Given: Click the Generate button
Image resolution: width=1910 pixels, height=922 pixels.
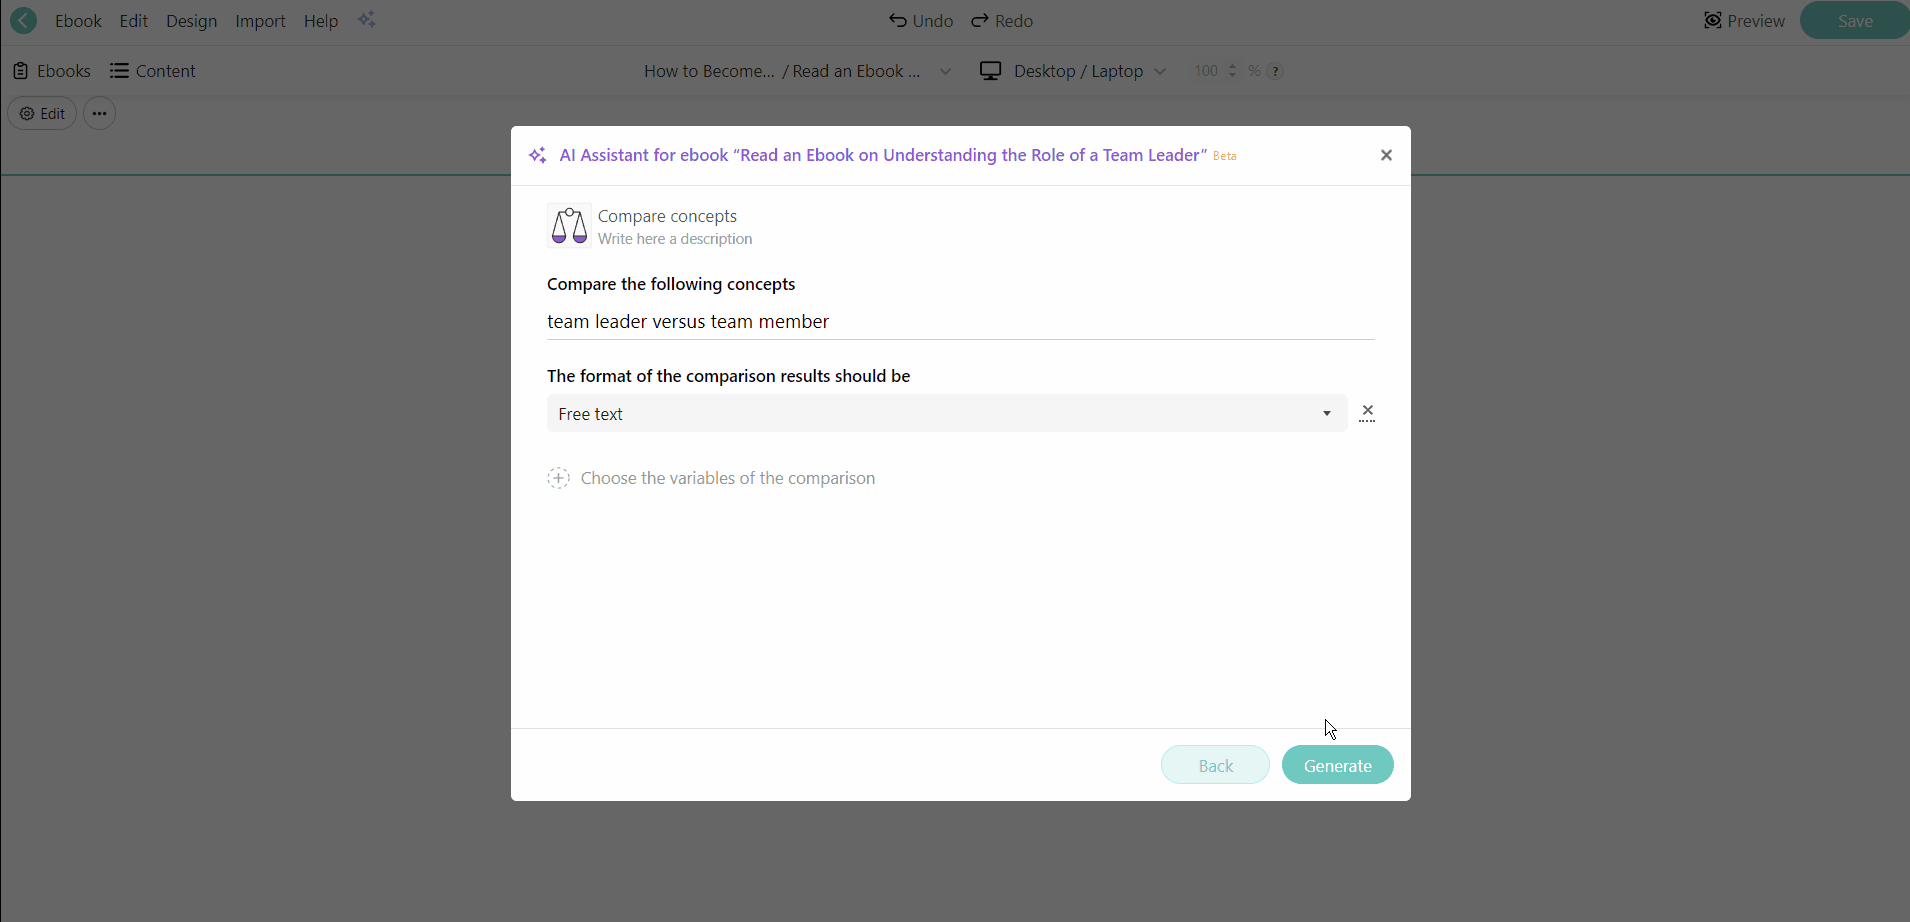Looking at the screenshot, I should [1337, 765].
